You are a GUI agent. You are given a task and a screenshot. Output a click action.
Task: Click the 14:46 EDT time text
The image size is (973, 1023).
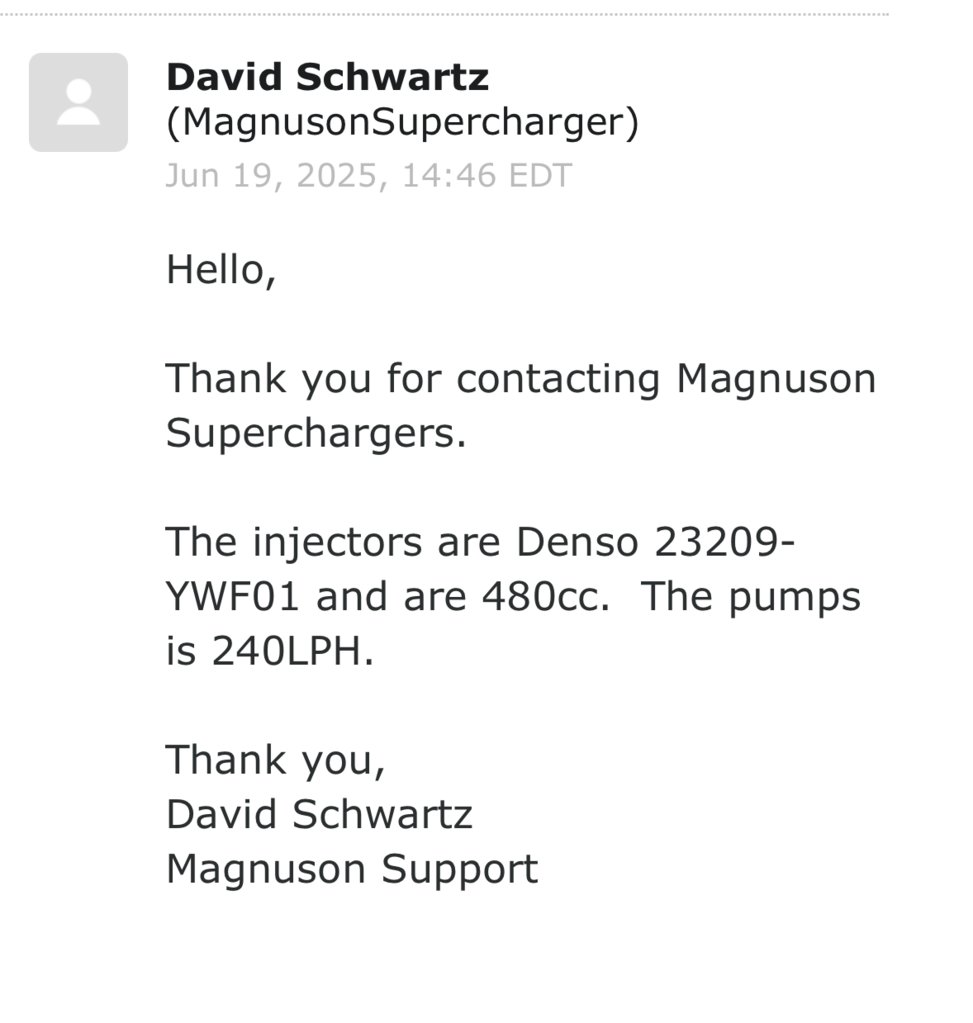487,176
